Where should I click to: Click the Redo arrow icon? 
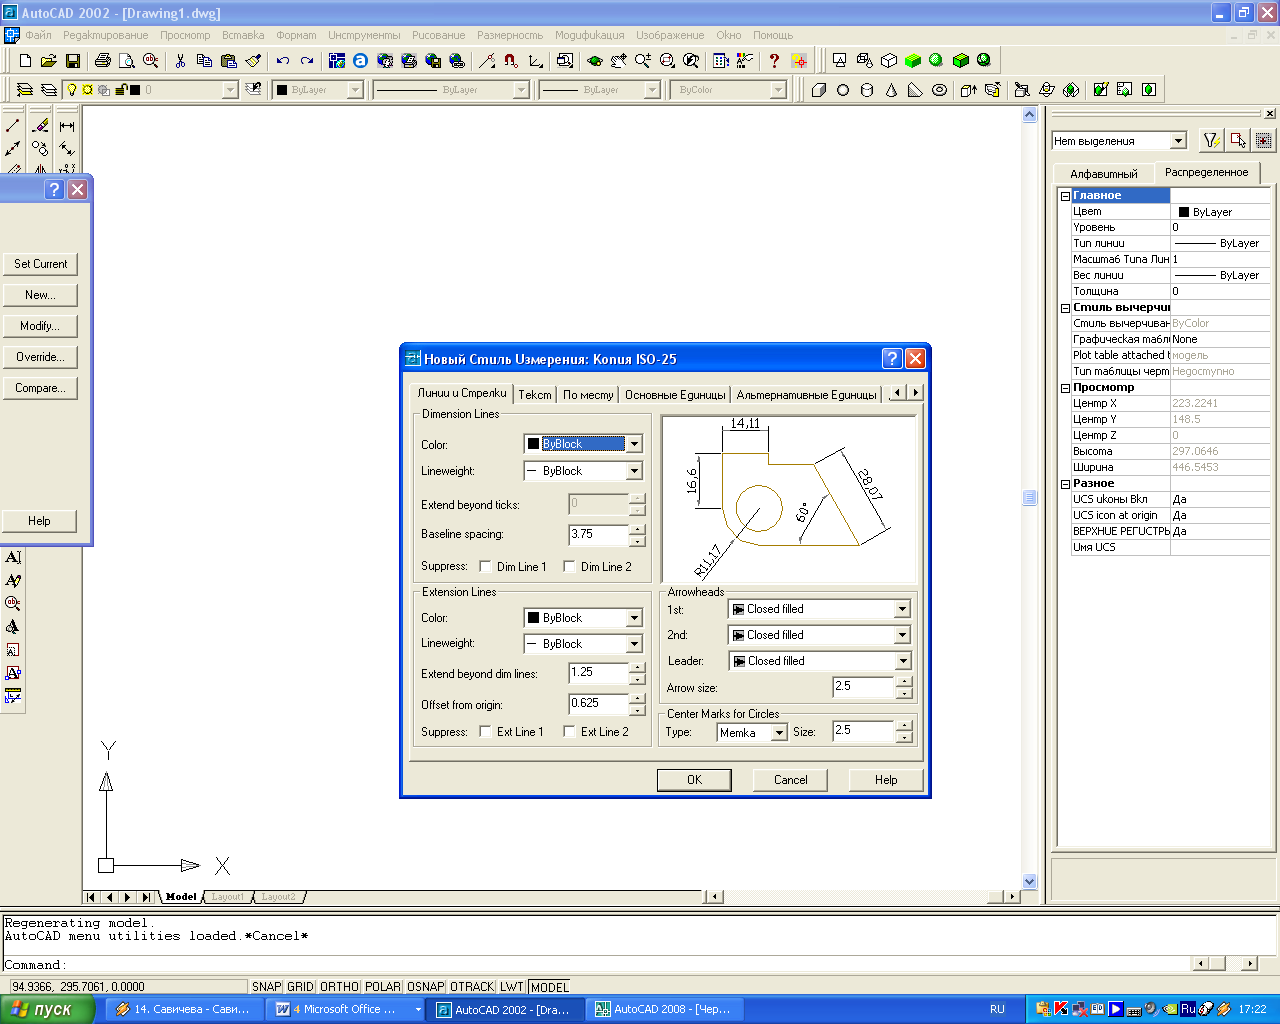tap(307, 61)
